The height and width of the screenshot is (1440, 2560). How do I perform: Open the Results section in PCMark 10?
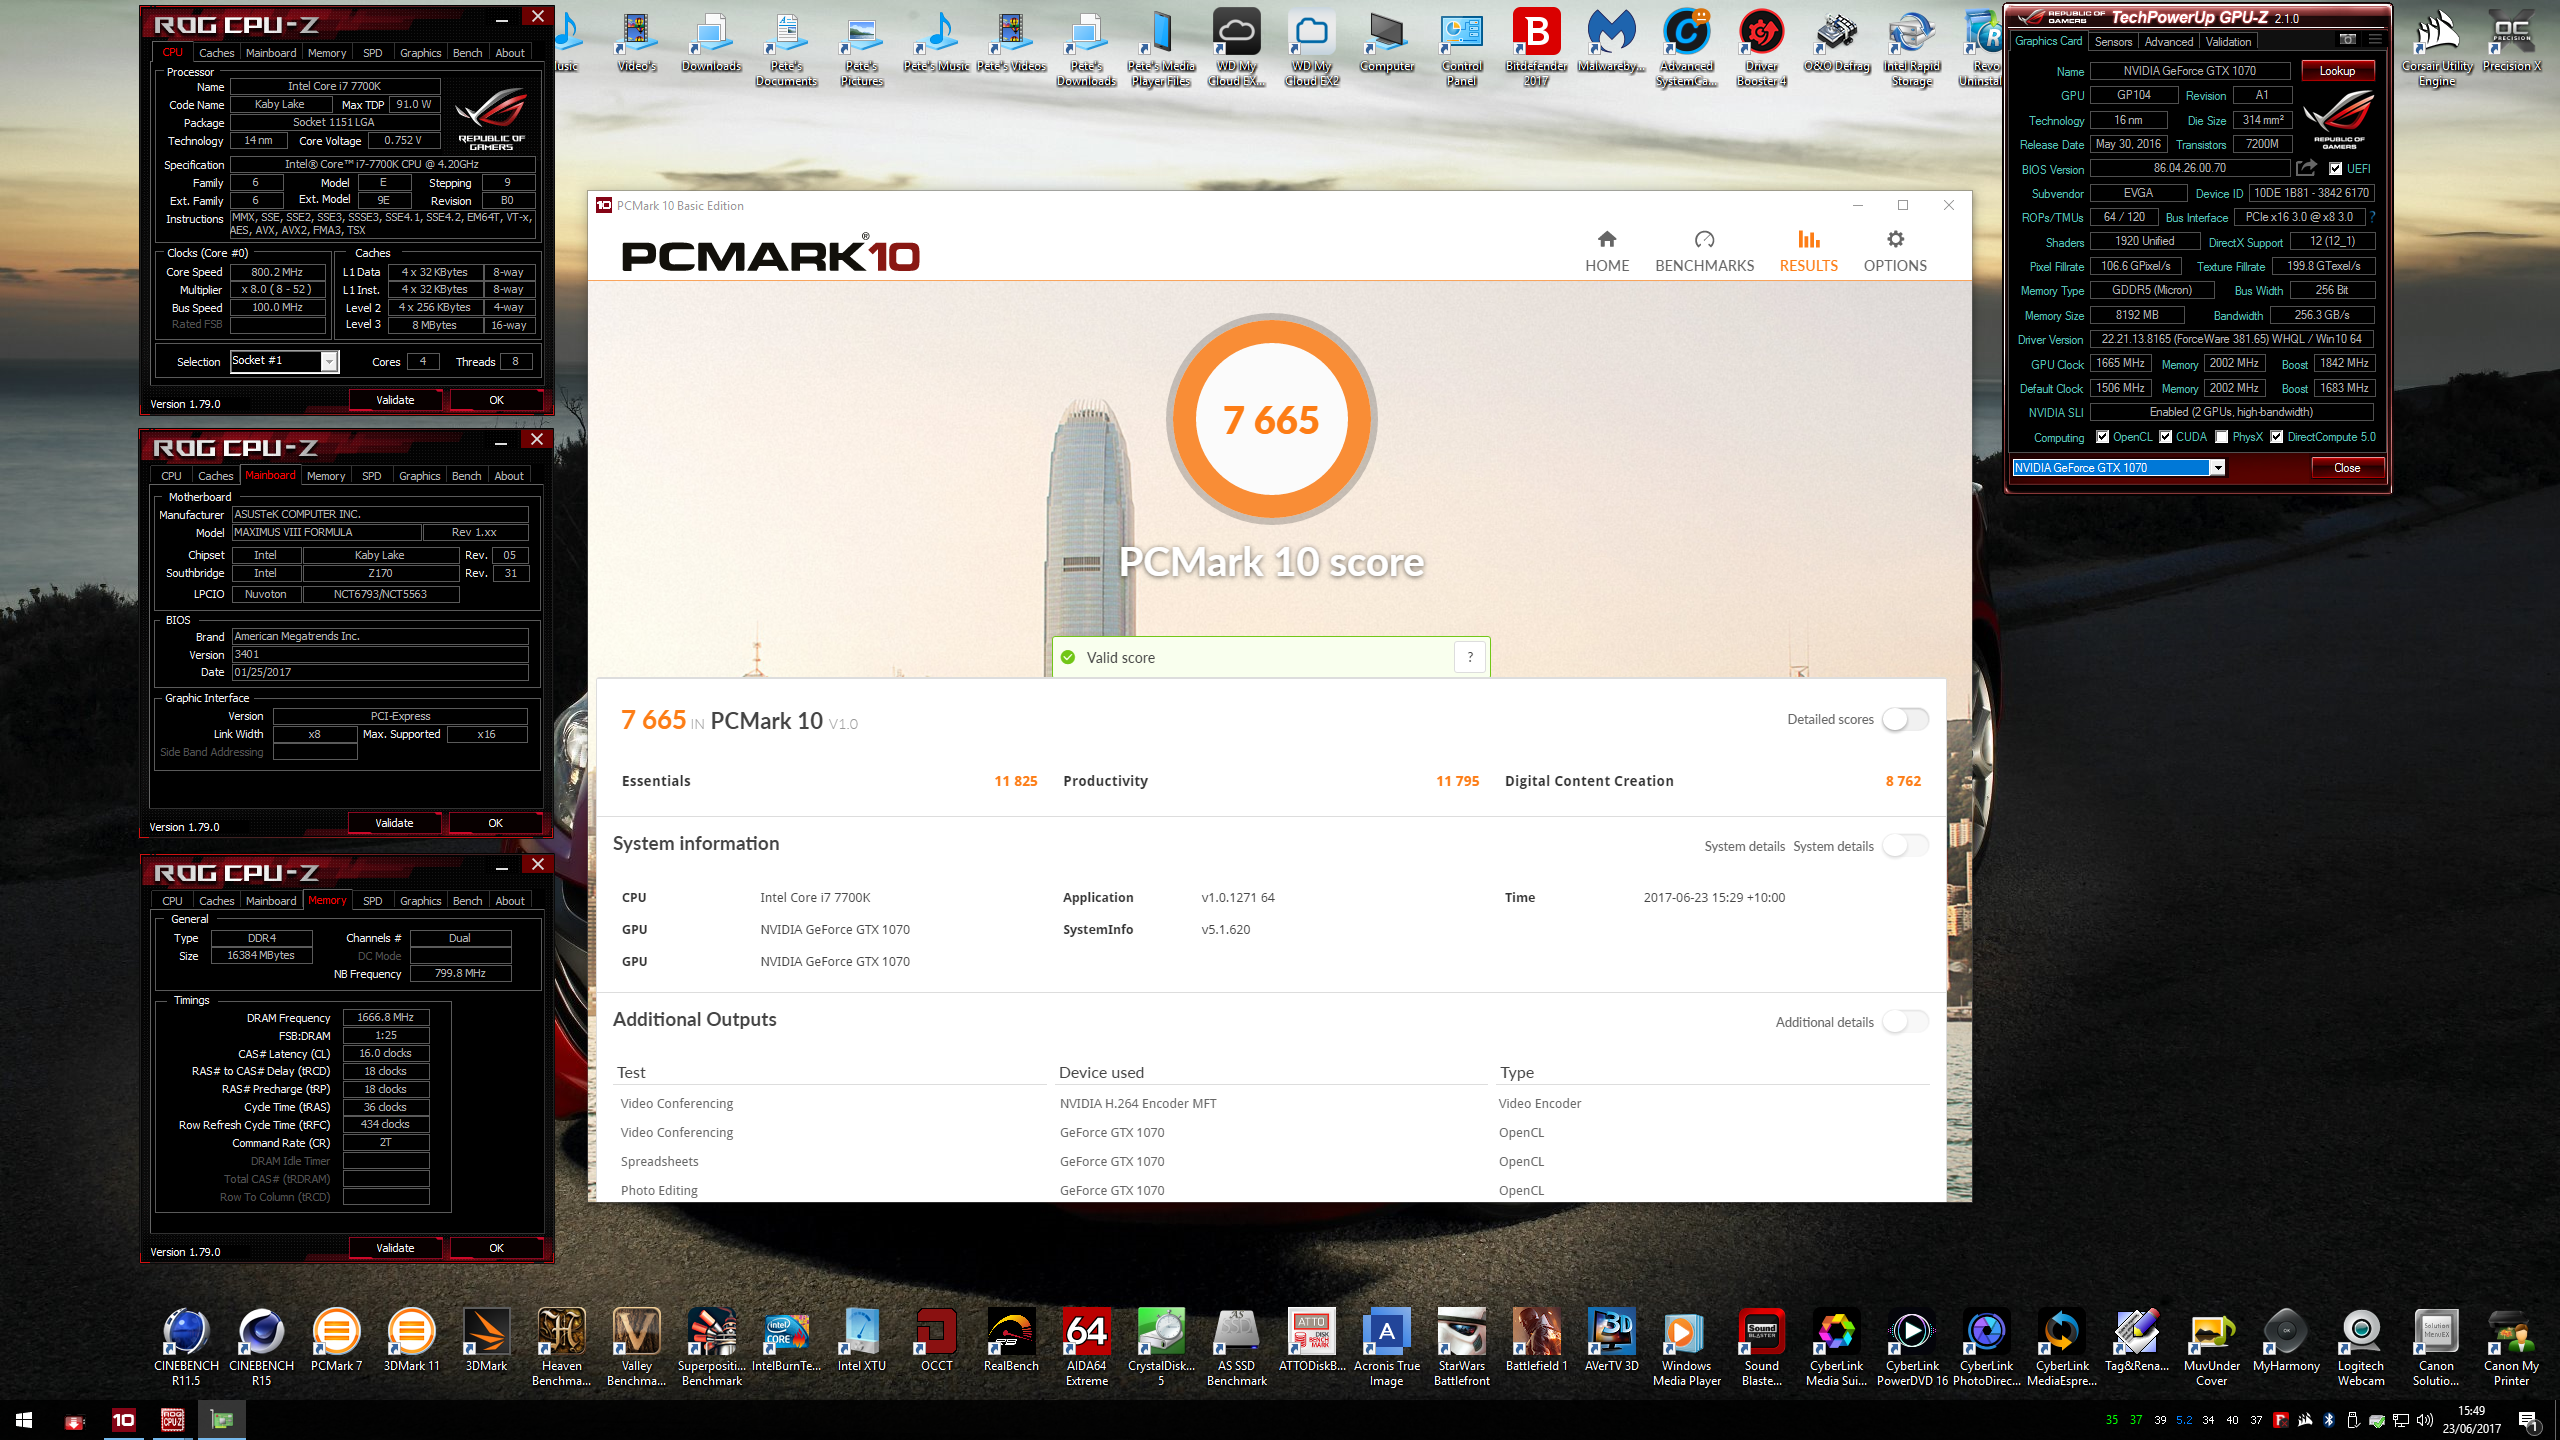[1808, 251]
